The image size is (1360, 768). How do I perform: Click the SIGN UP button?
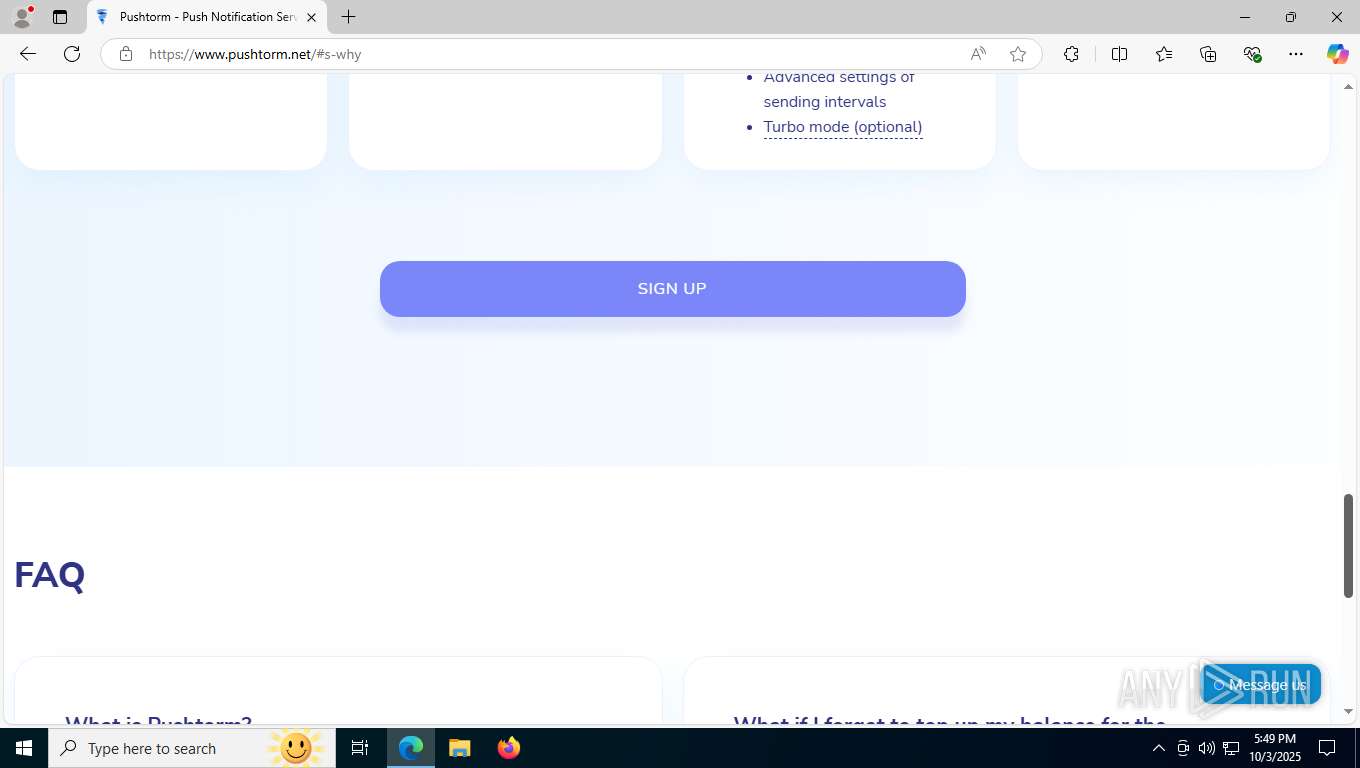672,289
